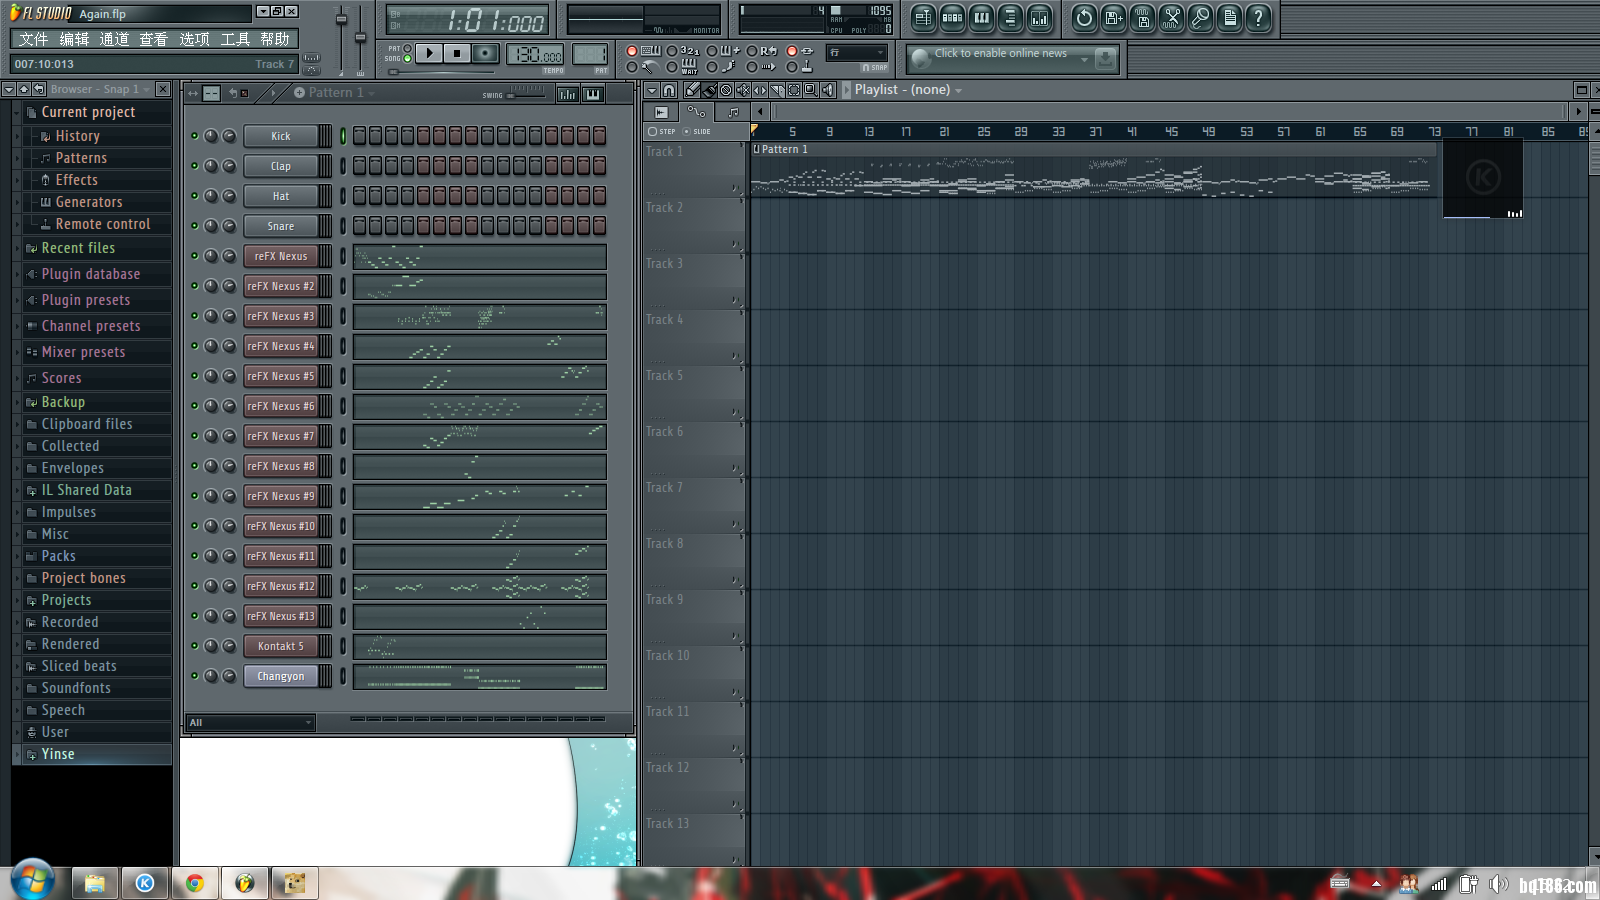Show automation clips tab in Playlist
Image resolution: width=1600 pixels, height=900 pixels.
tap(697, 112)
